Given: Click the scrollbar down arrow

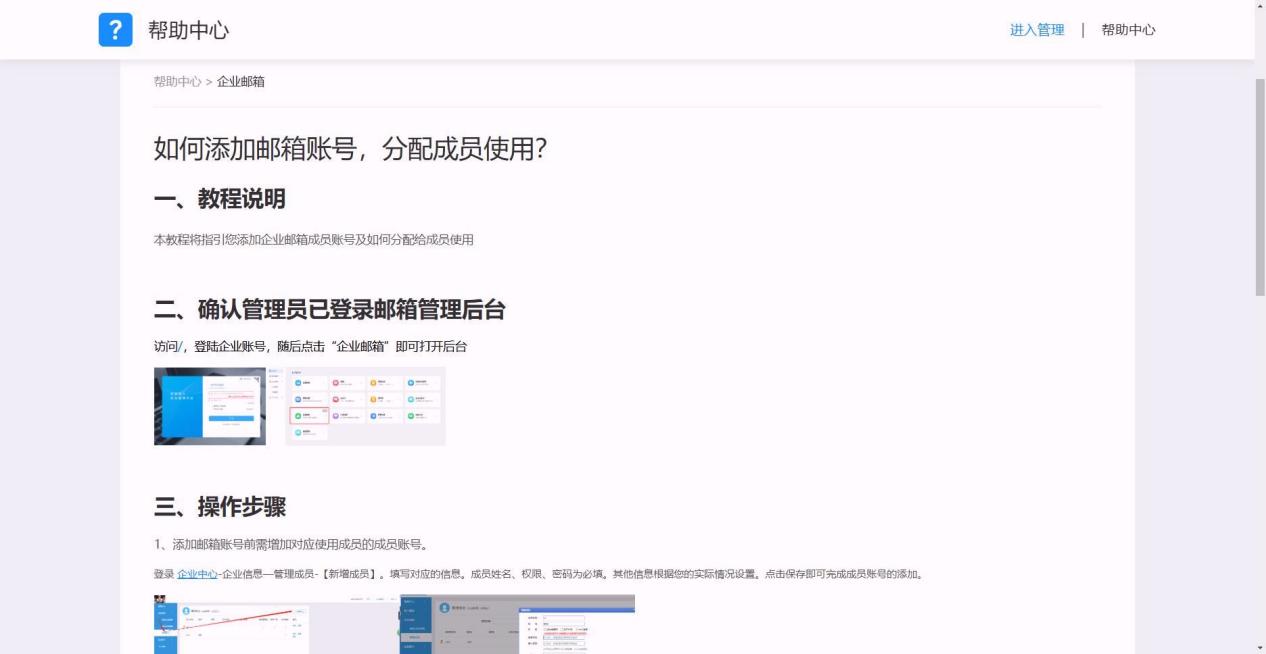Looking at the screenshot, I should [x=1259, y=647].
